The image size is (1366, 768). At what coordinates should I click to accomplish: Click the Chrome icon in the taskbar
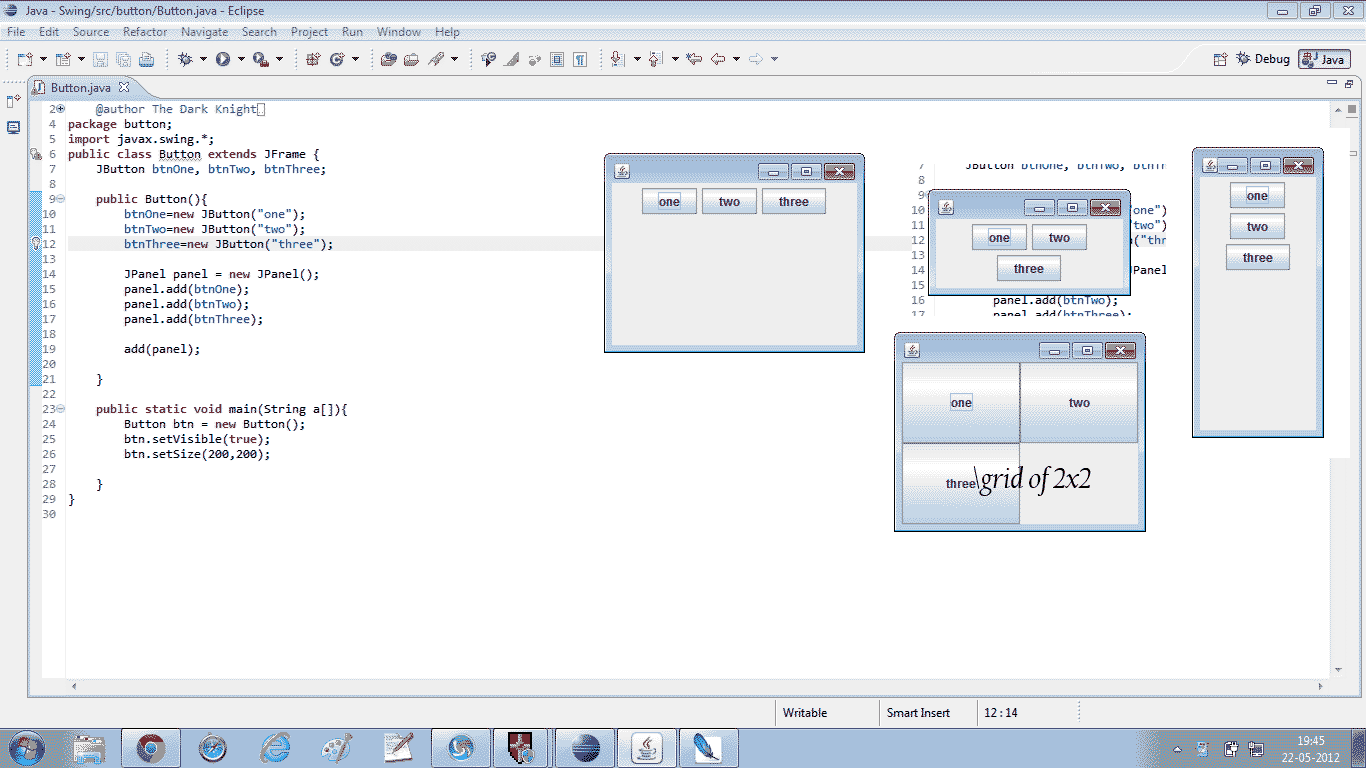point(150,747)
